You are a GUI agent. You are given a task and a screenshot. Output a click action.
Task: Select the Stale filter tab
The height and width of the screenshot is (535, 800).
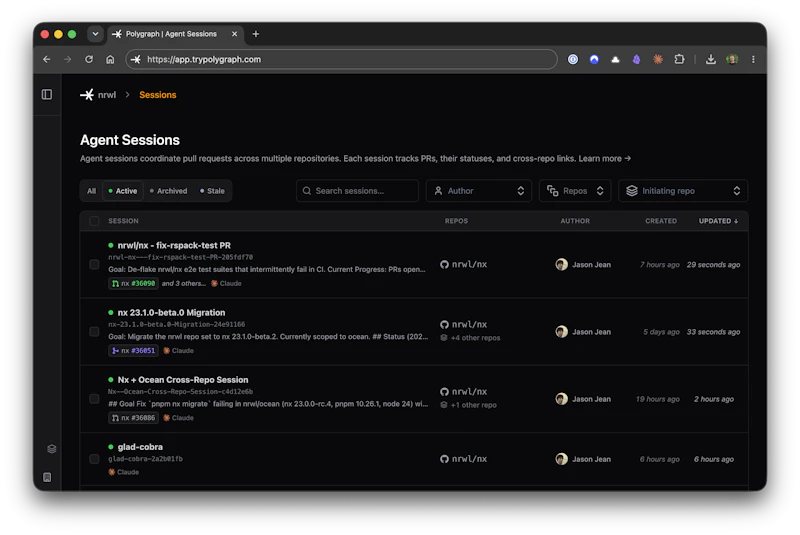(x=212, y=191)
